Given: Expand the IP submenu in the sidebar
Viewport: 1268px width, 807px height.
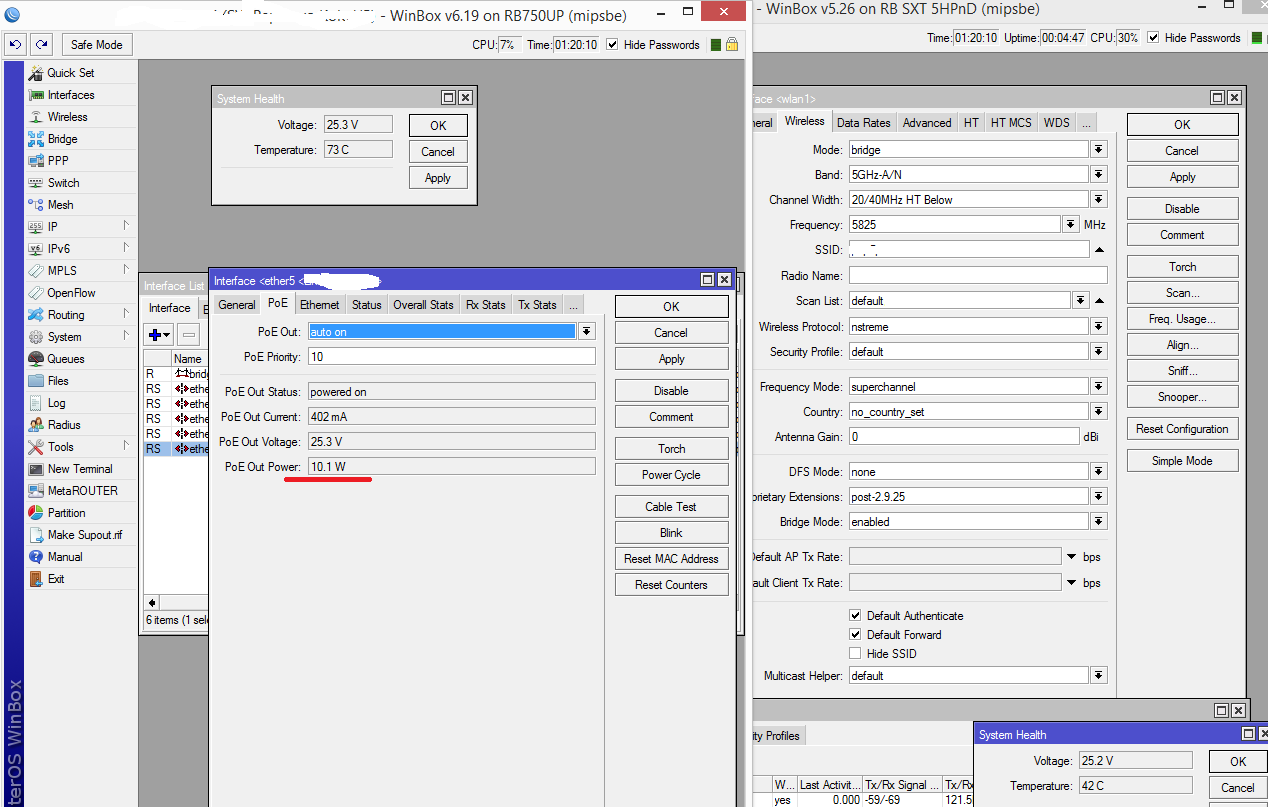Looking at the screenshot, I should pos(126,227).
